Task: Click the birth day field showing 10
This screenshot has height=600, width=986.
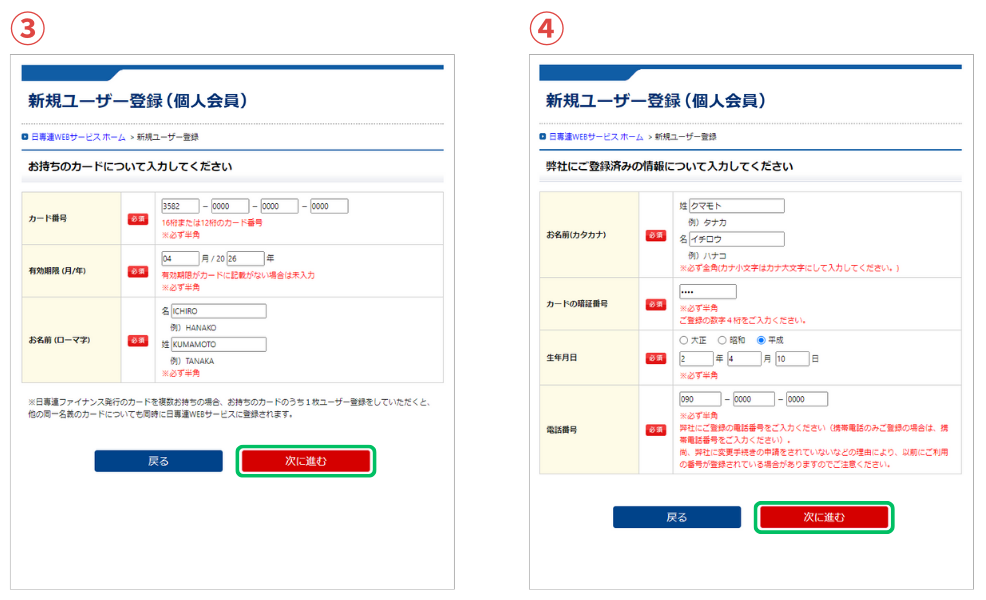Action: [792, 358]
